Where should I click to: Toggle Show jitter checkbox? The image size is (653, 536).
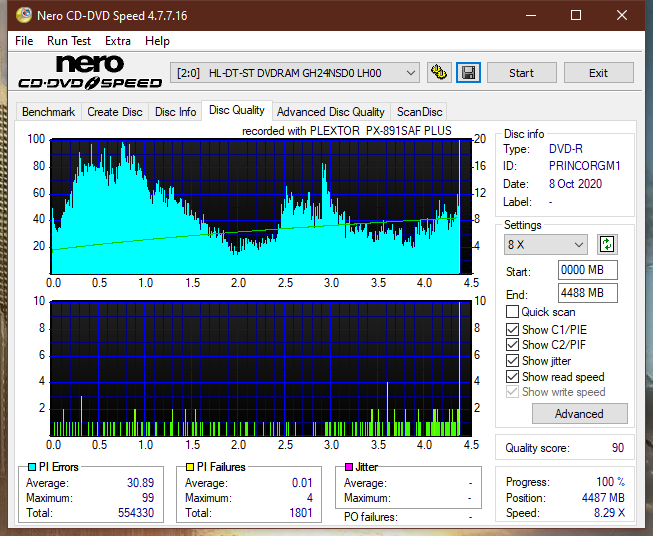512,361
